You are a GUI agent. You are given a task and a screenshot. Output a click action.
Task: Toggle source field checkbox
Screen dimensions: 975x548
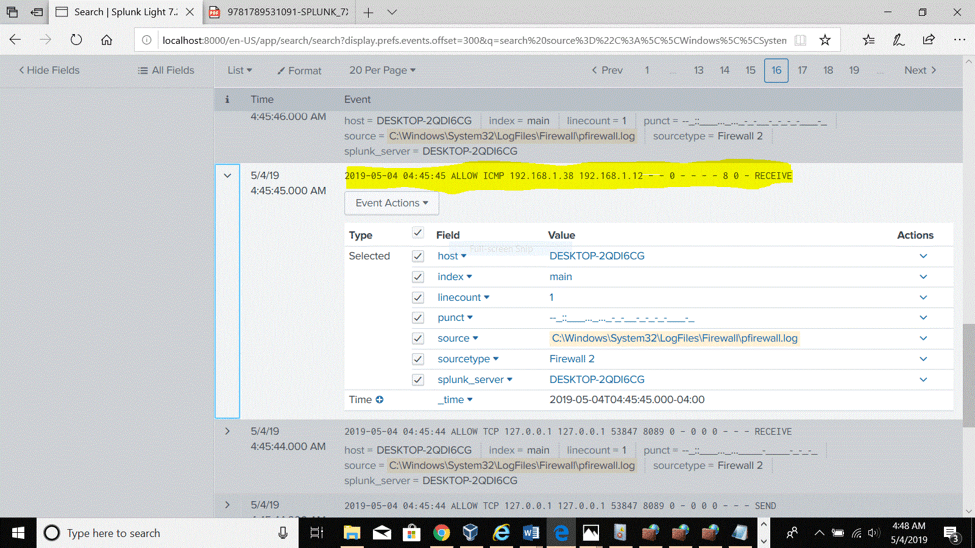(418, 338)
